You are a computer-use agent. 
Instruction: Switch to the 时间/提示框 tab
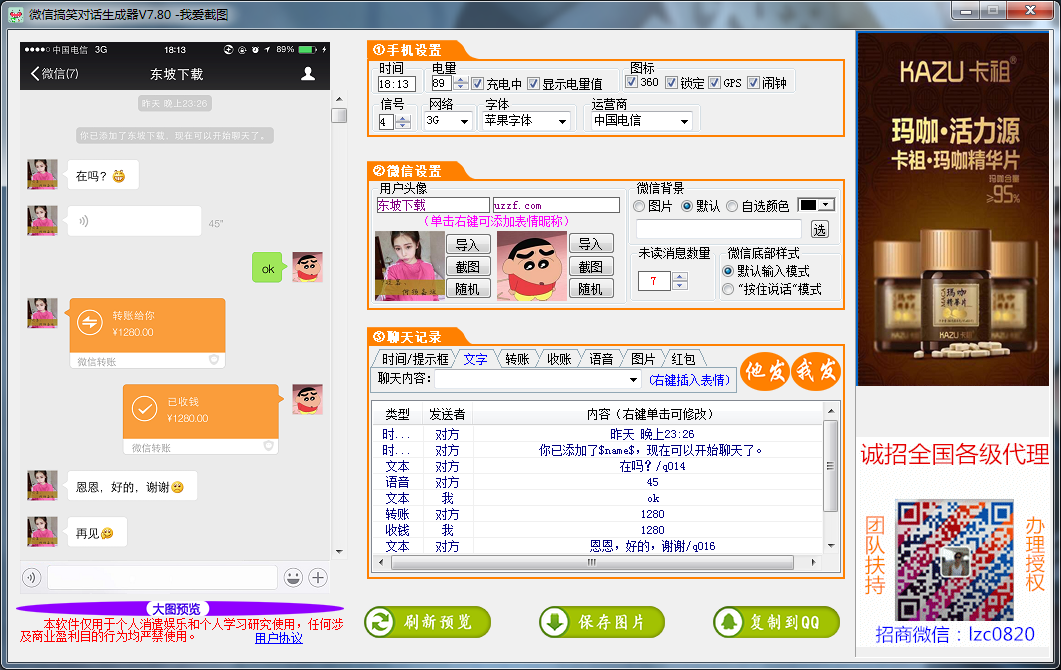(415, 359)
